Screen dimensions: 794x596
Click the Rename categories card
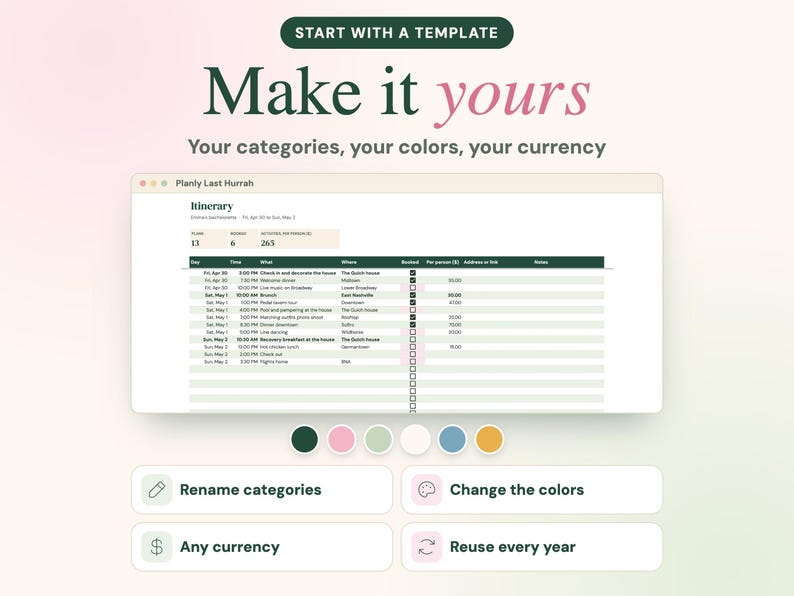pyautogui.click(x=262, y=490)
